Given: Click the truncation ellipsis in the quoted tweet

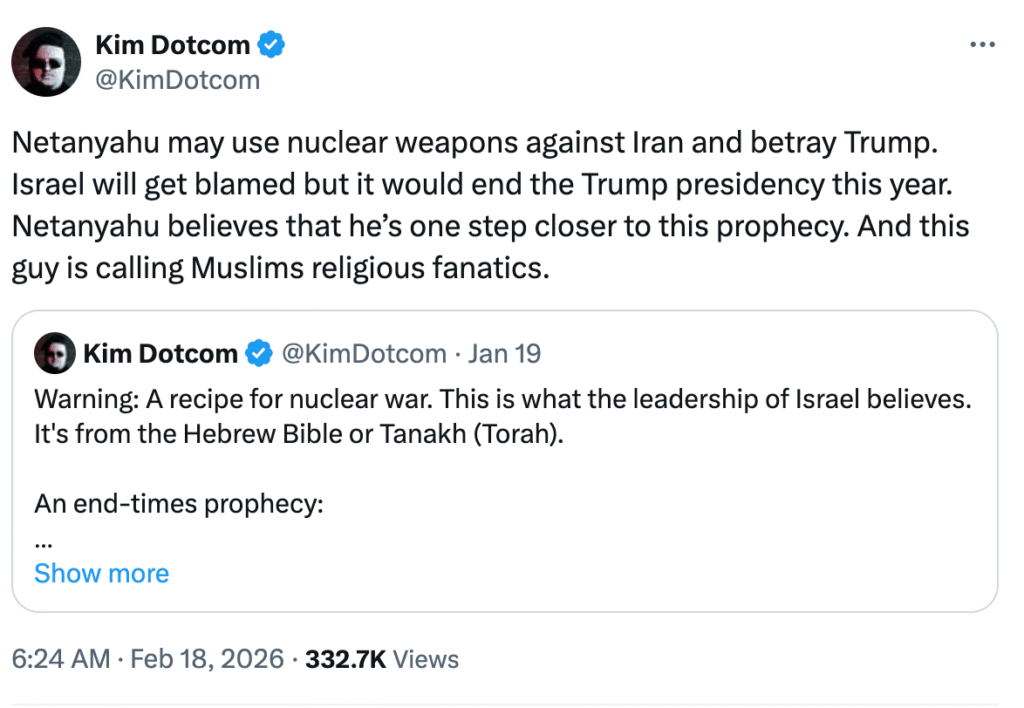Looking at the screenshot, I should coord(43,542).
